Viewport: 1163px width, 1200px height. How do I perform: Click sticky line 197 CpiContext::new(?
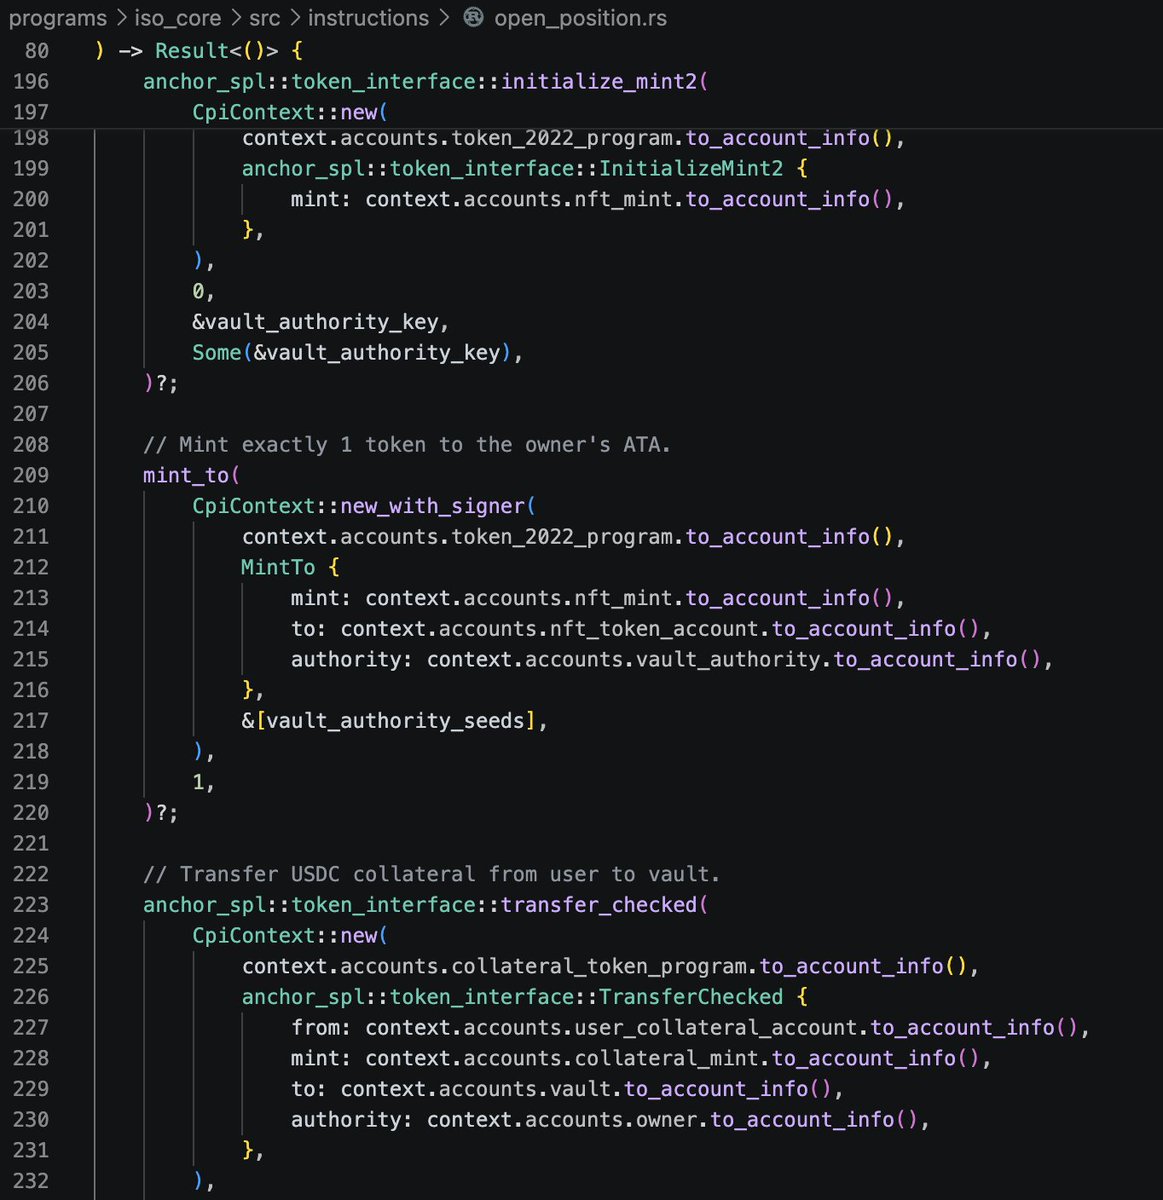(x=290, y=112)
